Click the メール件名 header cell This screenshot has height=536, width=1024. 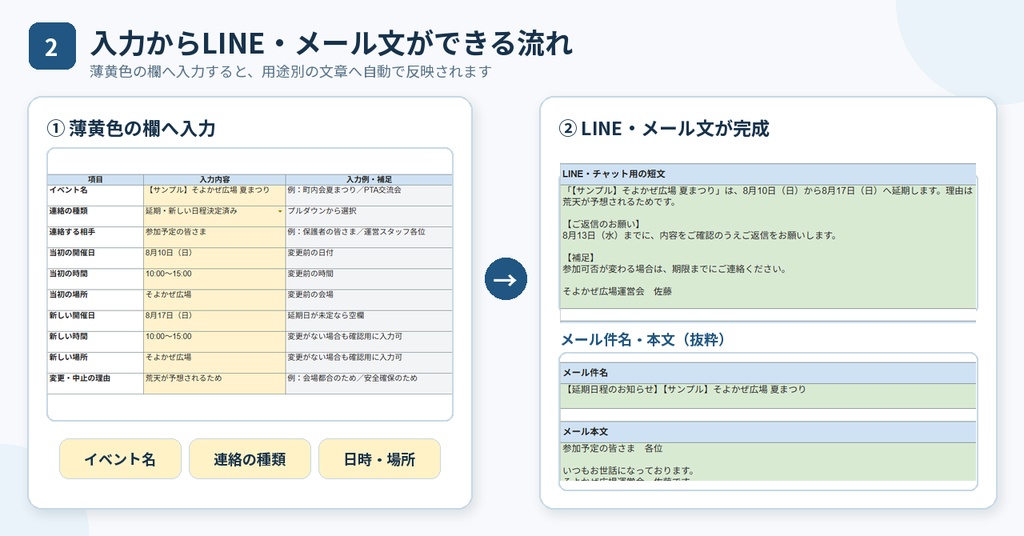click(768, 373)
